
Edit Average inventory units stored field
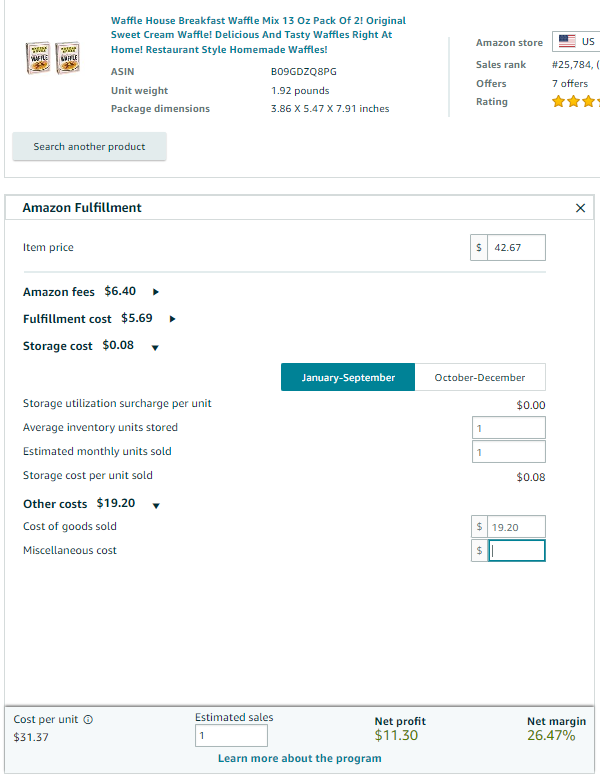509,428
